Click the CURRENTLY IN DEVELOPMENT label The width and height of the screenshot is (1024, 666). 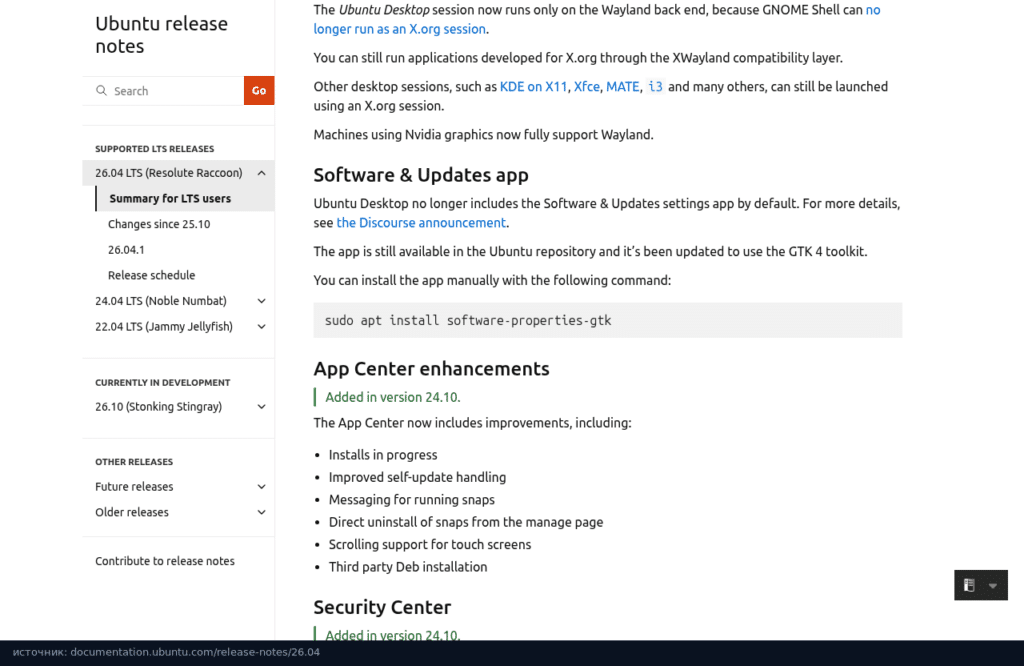click(163, 383)
